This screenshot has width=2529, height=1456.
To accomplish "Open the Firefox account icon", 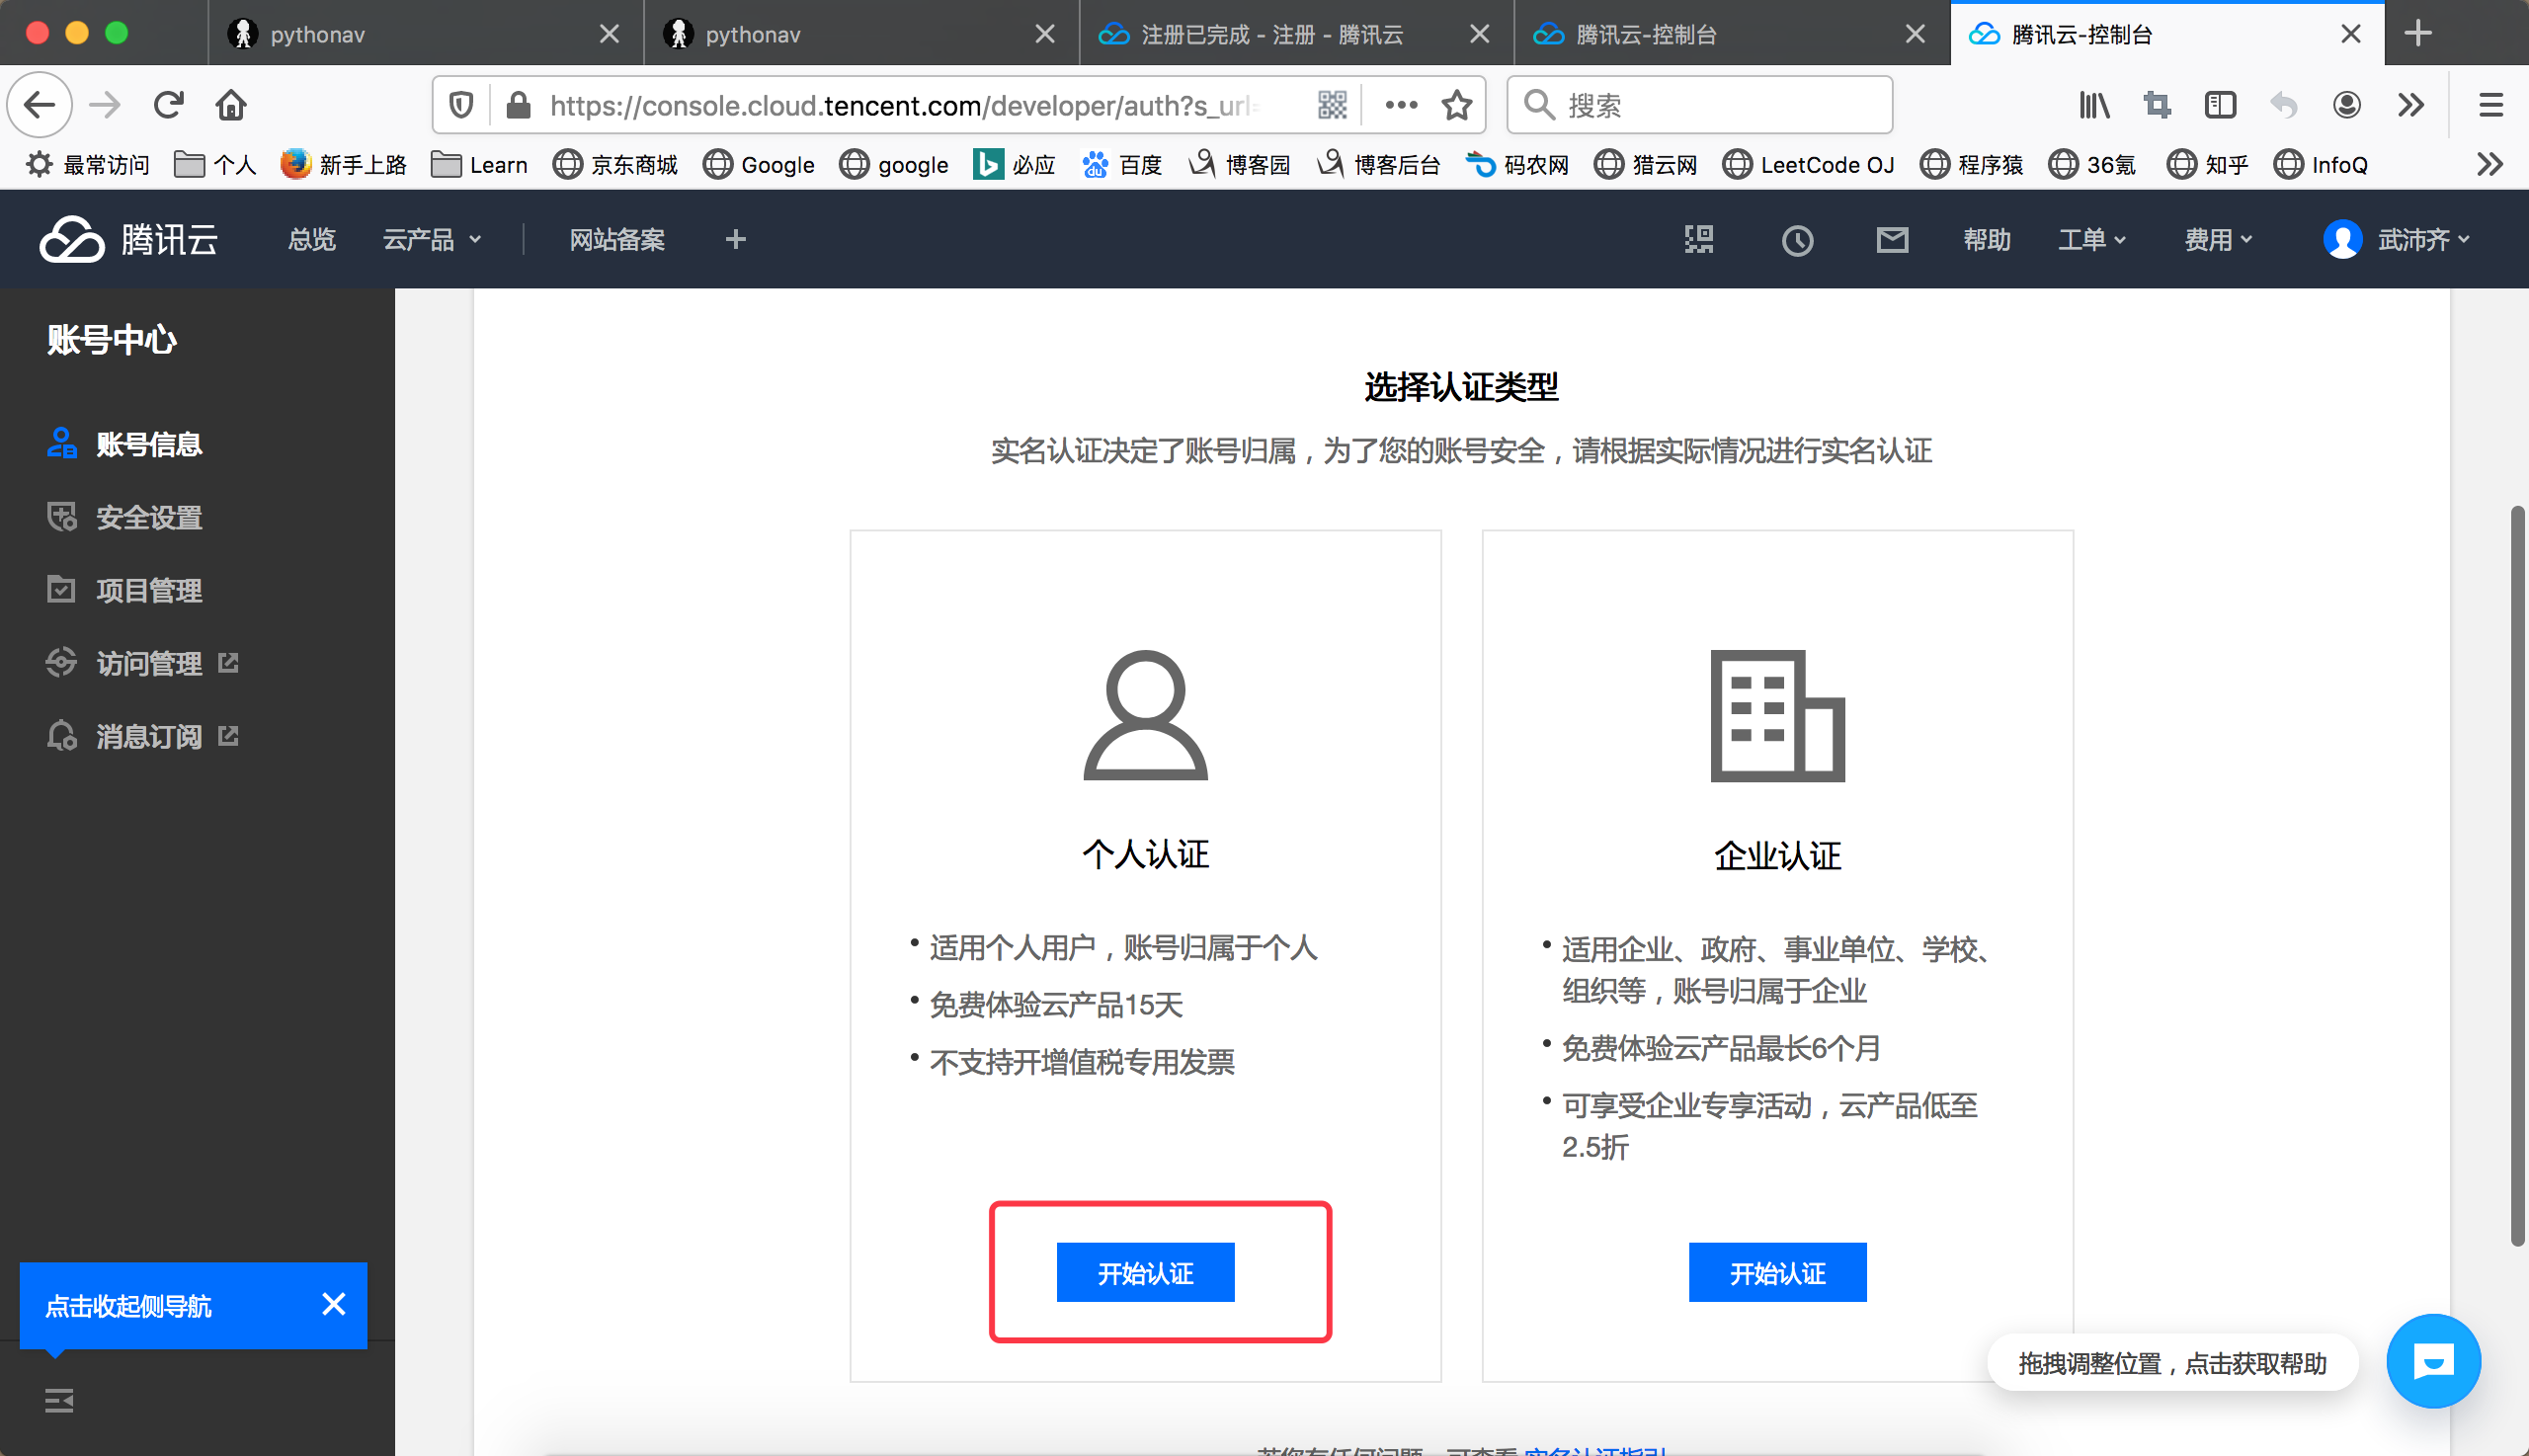I will click(2347, 105).
